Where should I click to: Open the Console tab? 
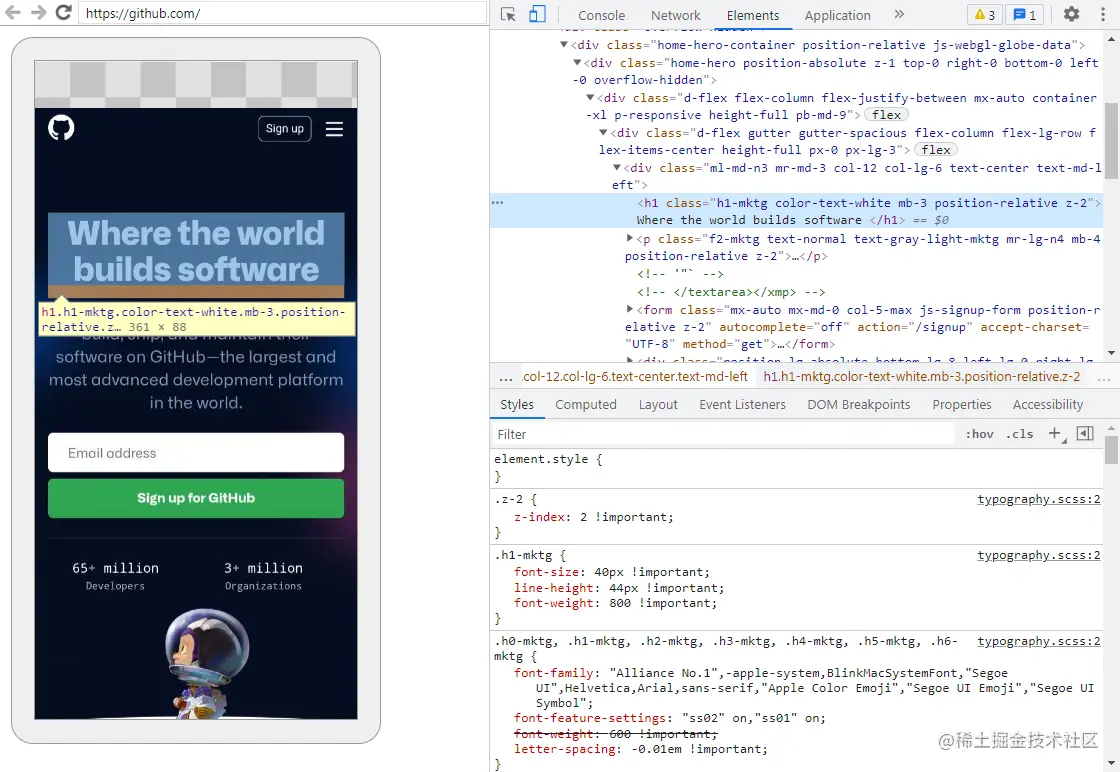(601, 15)
